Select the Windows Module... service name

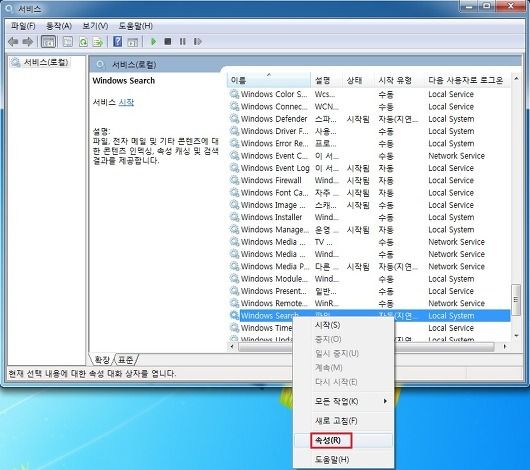(x=274, y=279)
